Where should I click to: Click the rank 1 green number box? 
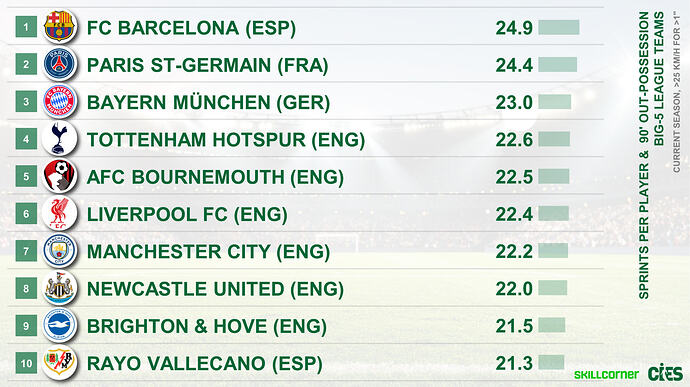(26, 27)
